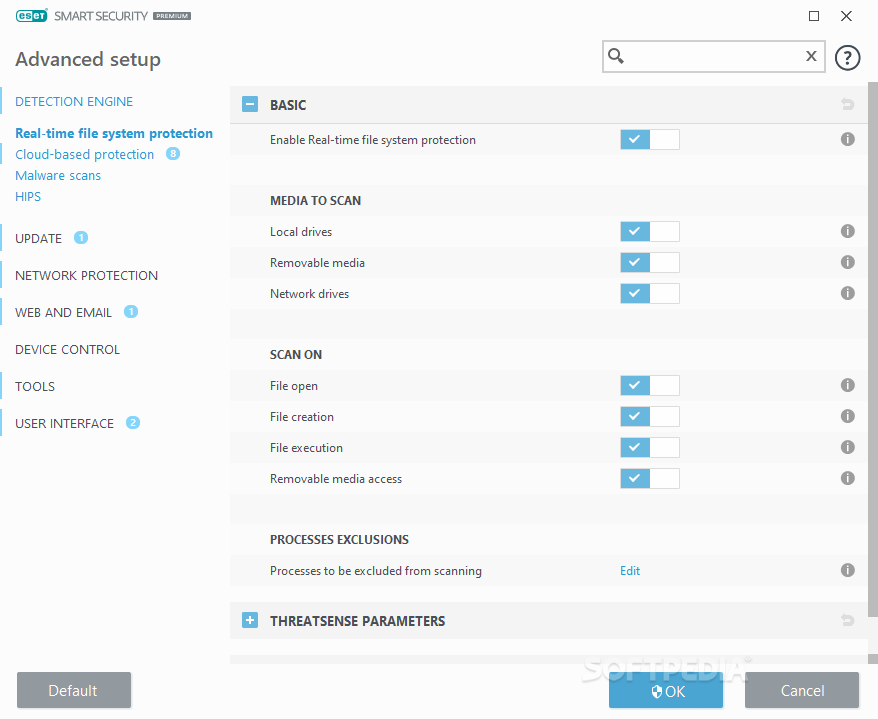Clear the search field with X
878x719 pixels.
point(811,56)
